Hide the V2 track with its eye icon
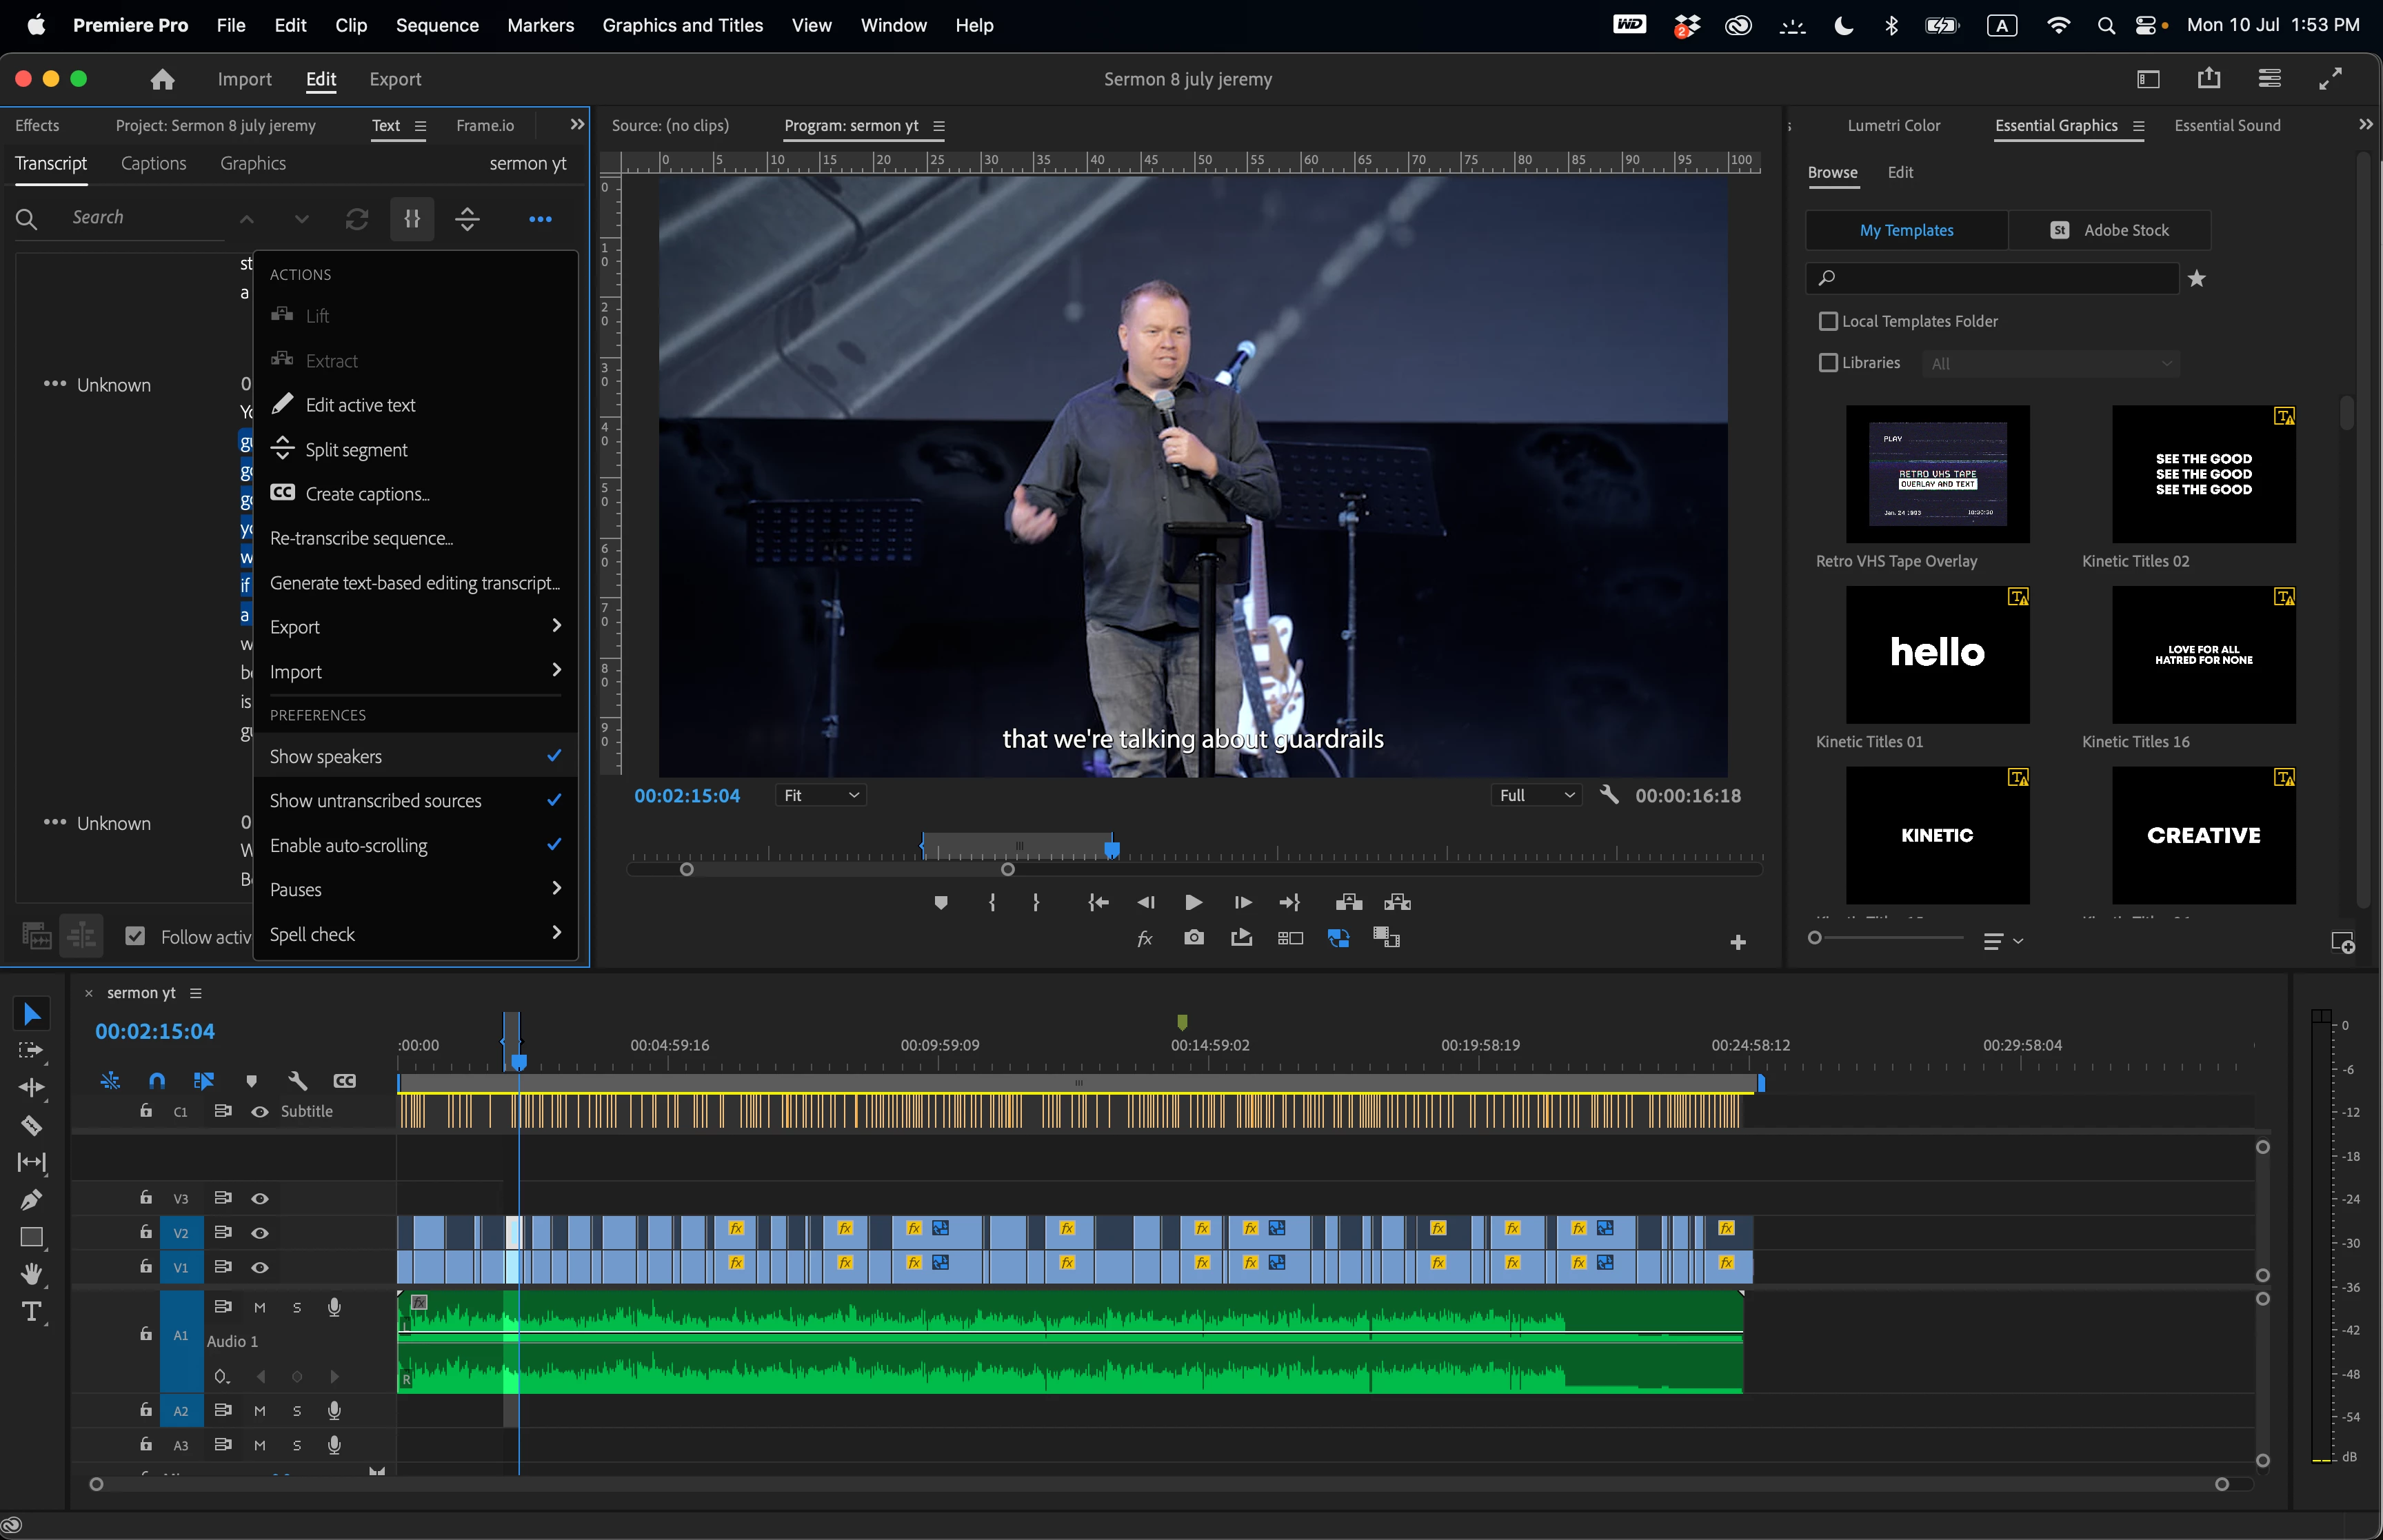 [x=260, y=1233]
